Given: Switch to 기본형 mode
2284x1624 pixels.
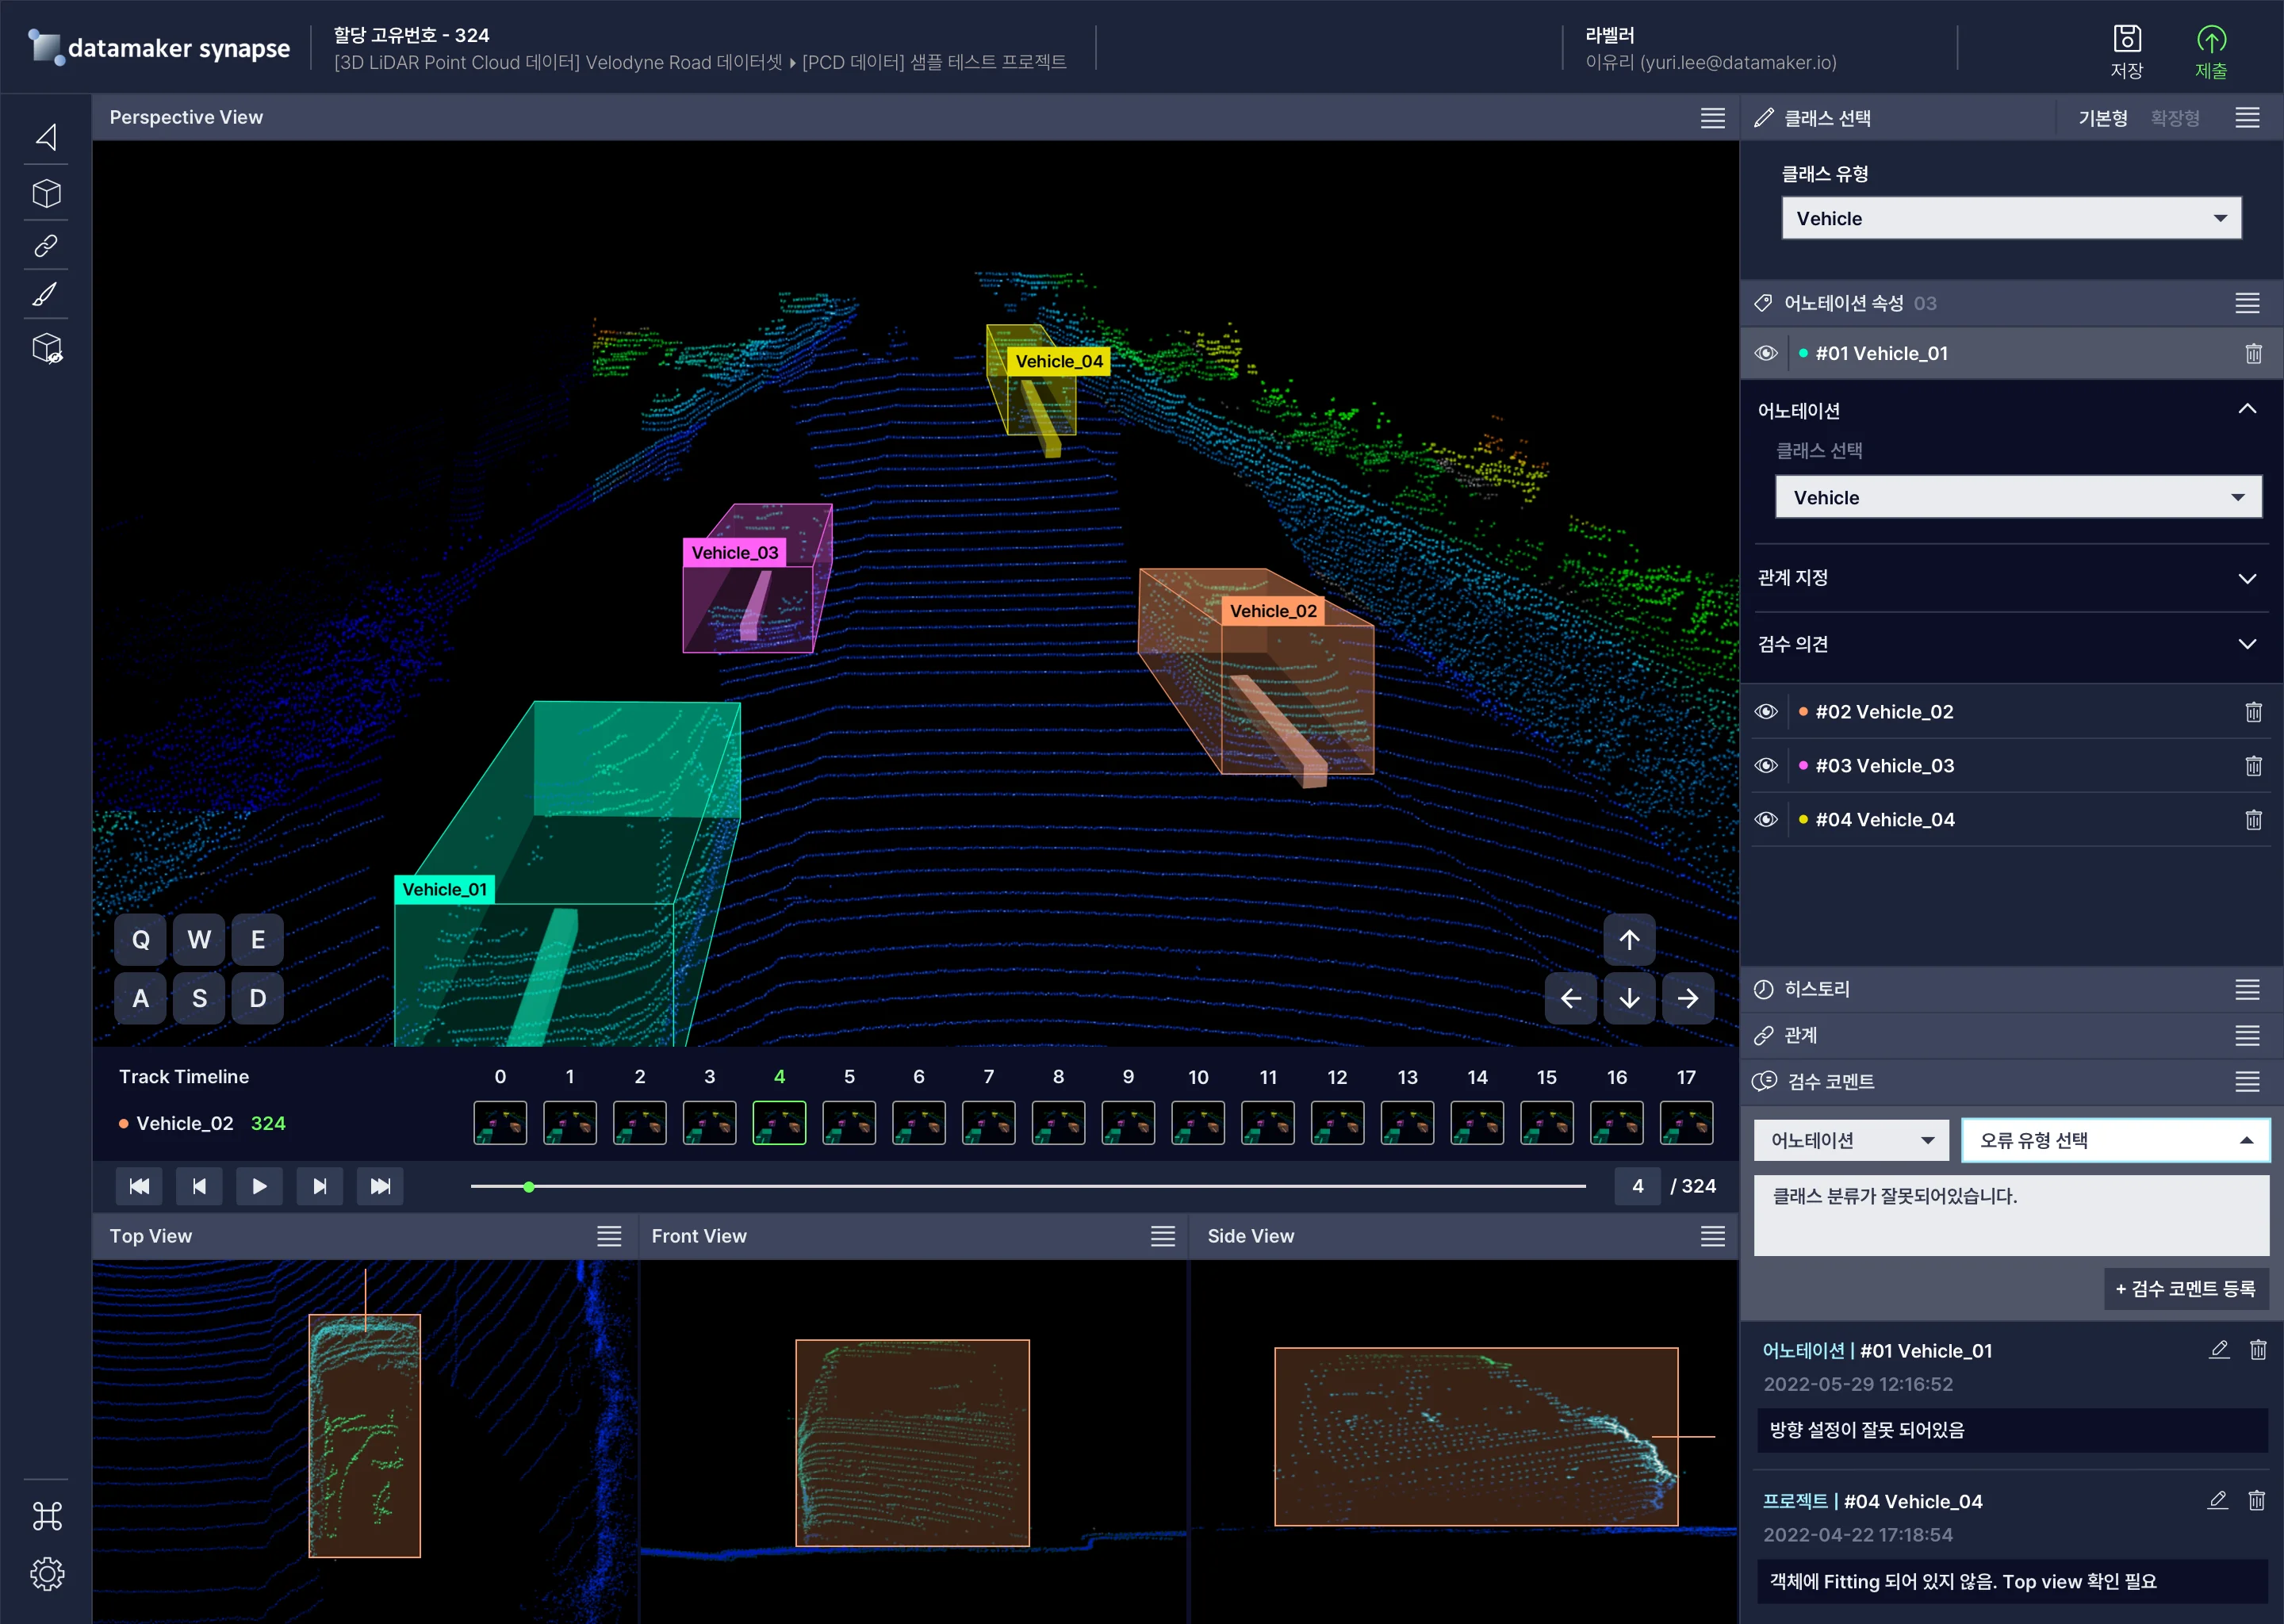Looking at the screenshot, I should (2103, 118).
